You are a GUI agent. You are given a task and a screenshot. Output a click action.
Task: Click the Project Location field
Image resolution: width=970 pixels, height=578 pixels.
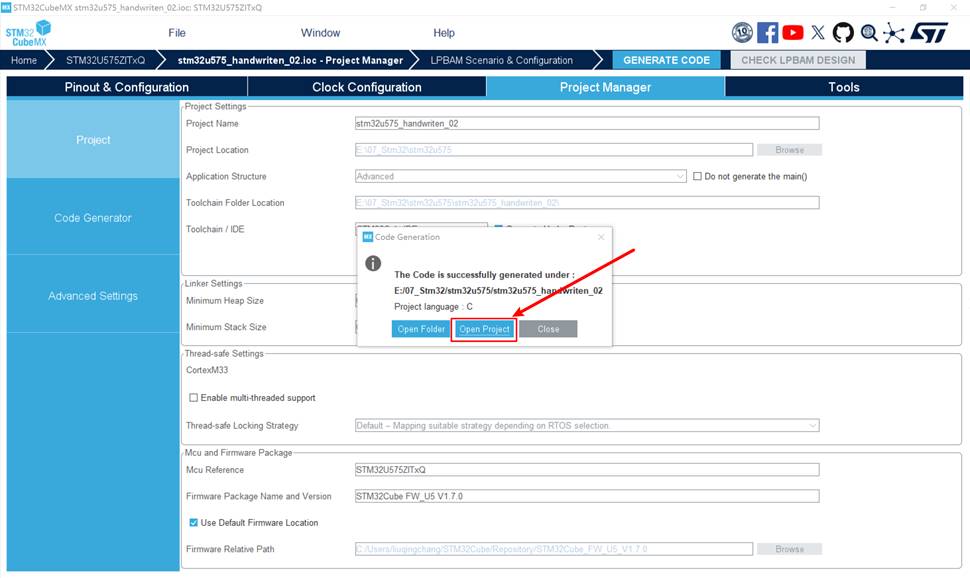[x=554, y=150]
